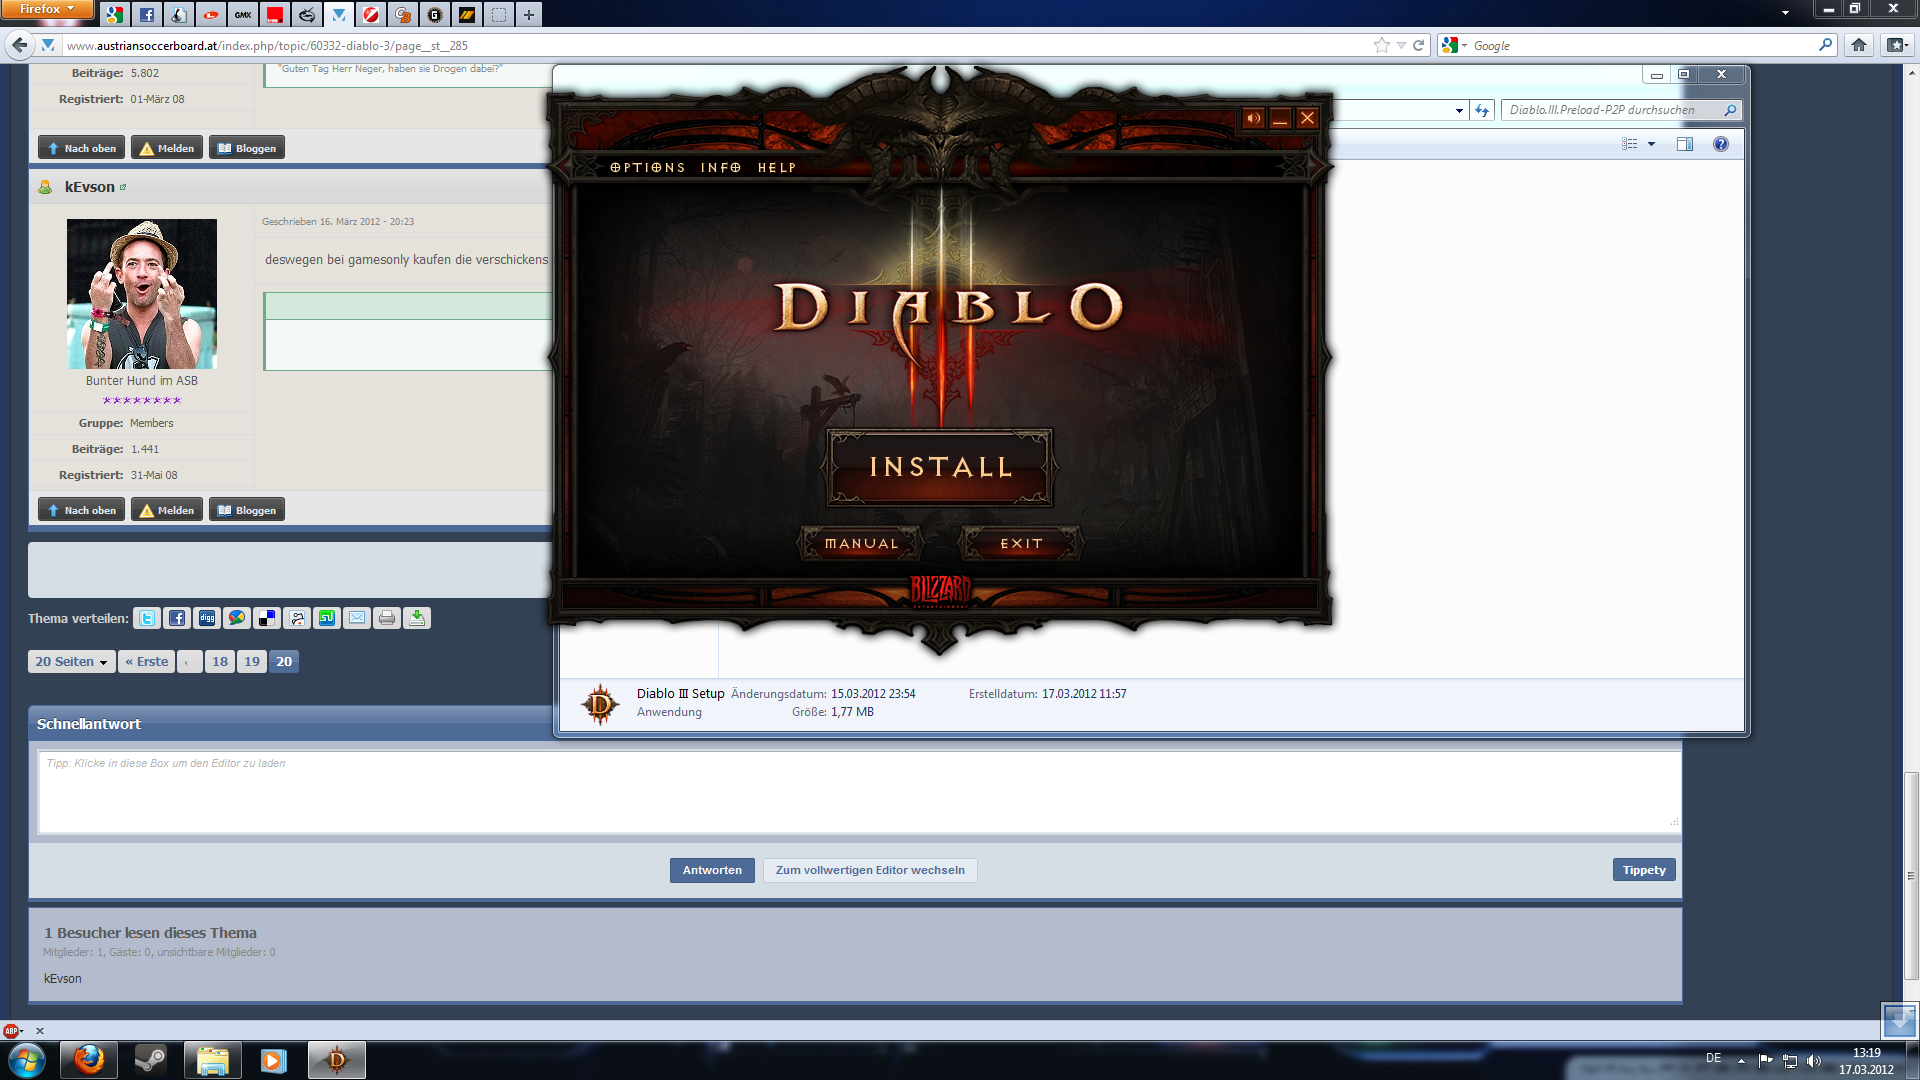This screenshot has width=1920, height=1080.
Task: Share the topic on StumbleUpon
Action: [x=327, y=618]
